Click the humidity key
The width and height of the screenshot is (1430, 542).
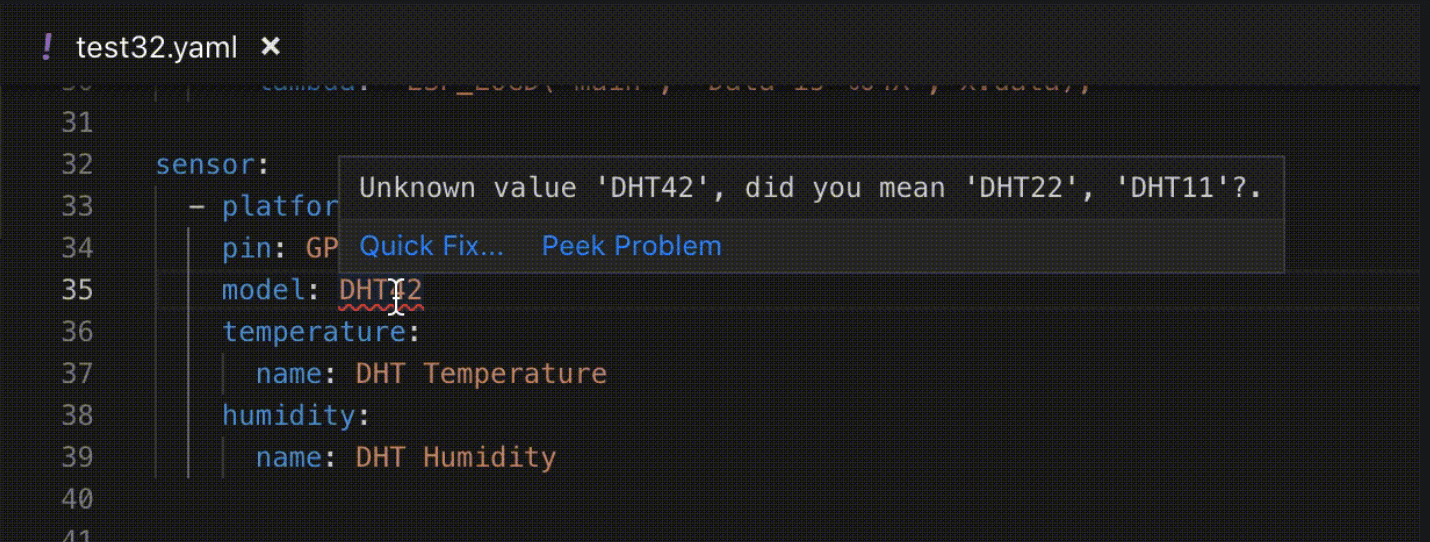289,415
